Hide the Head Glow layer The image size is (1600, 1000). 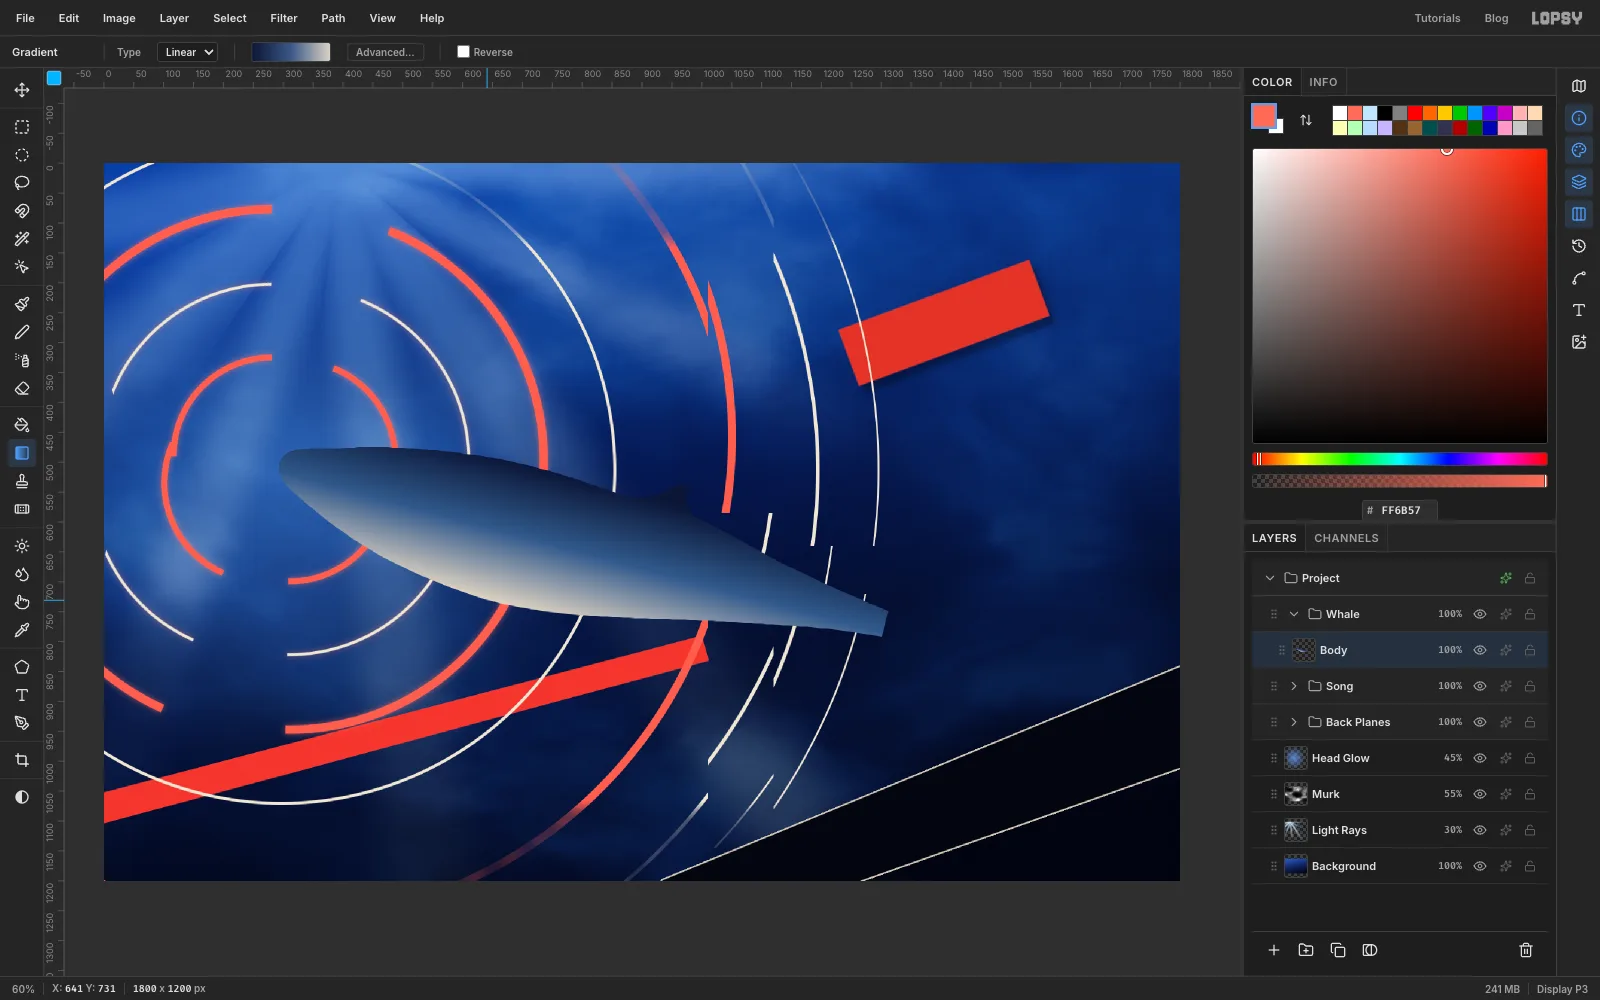click(1480, 758)
